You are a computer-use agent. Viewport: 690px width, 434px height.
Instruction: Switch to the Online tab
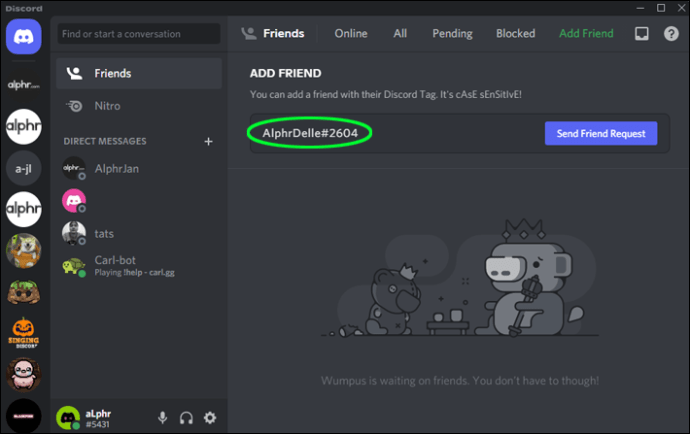coord(351,33)
